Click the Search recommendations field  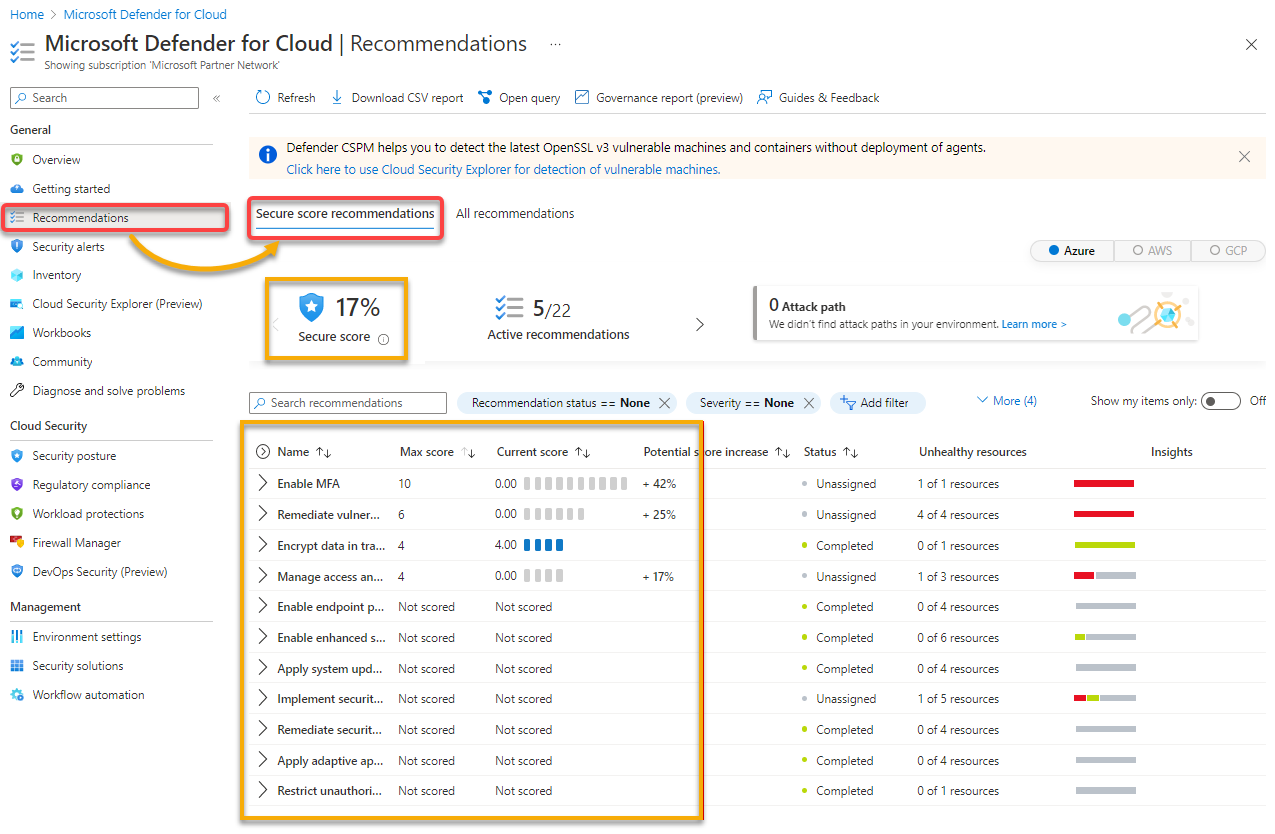point(348,403)
